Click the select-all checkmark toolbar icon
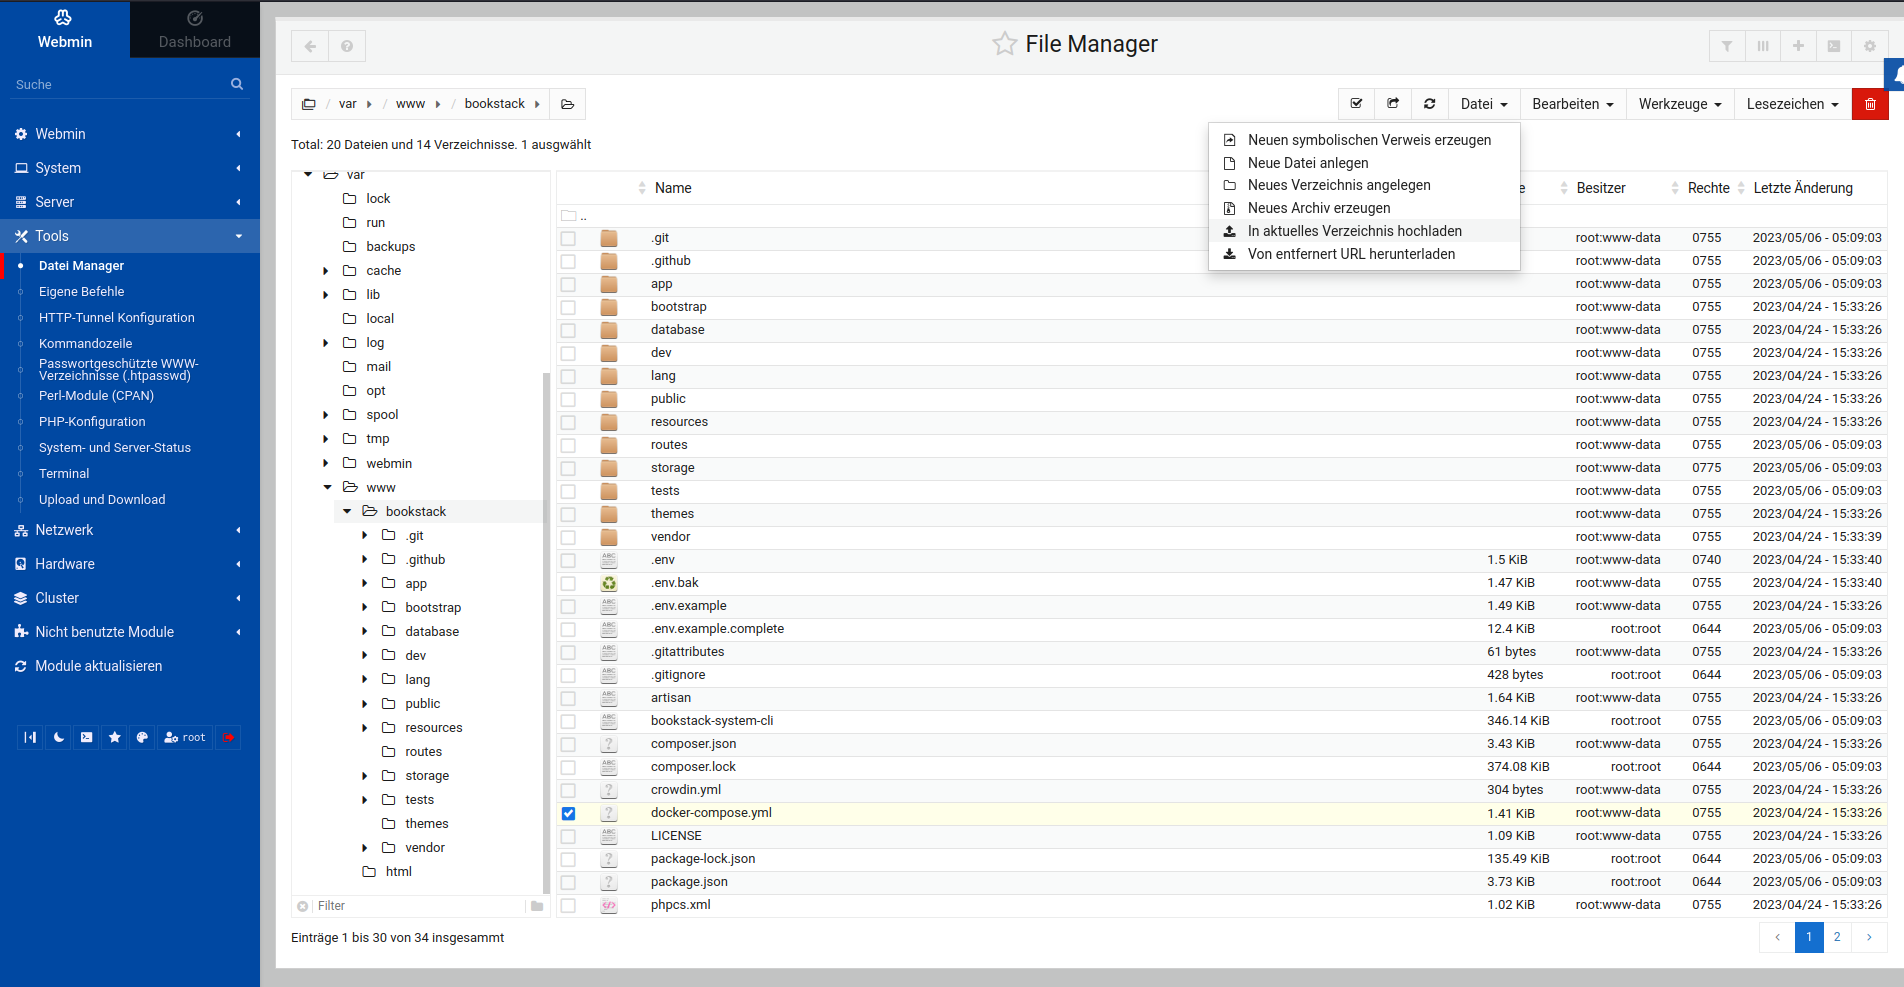 [1357, 104]
